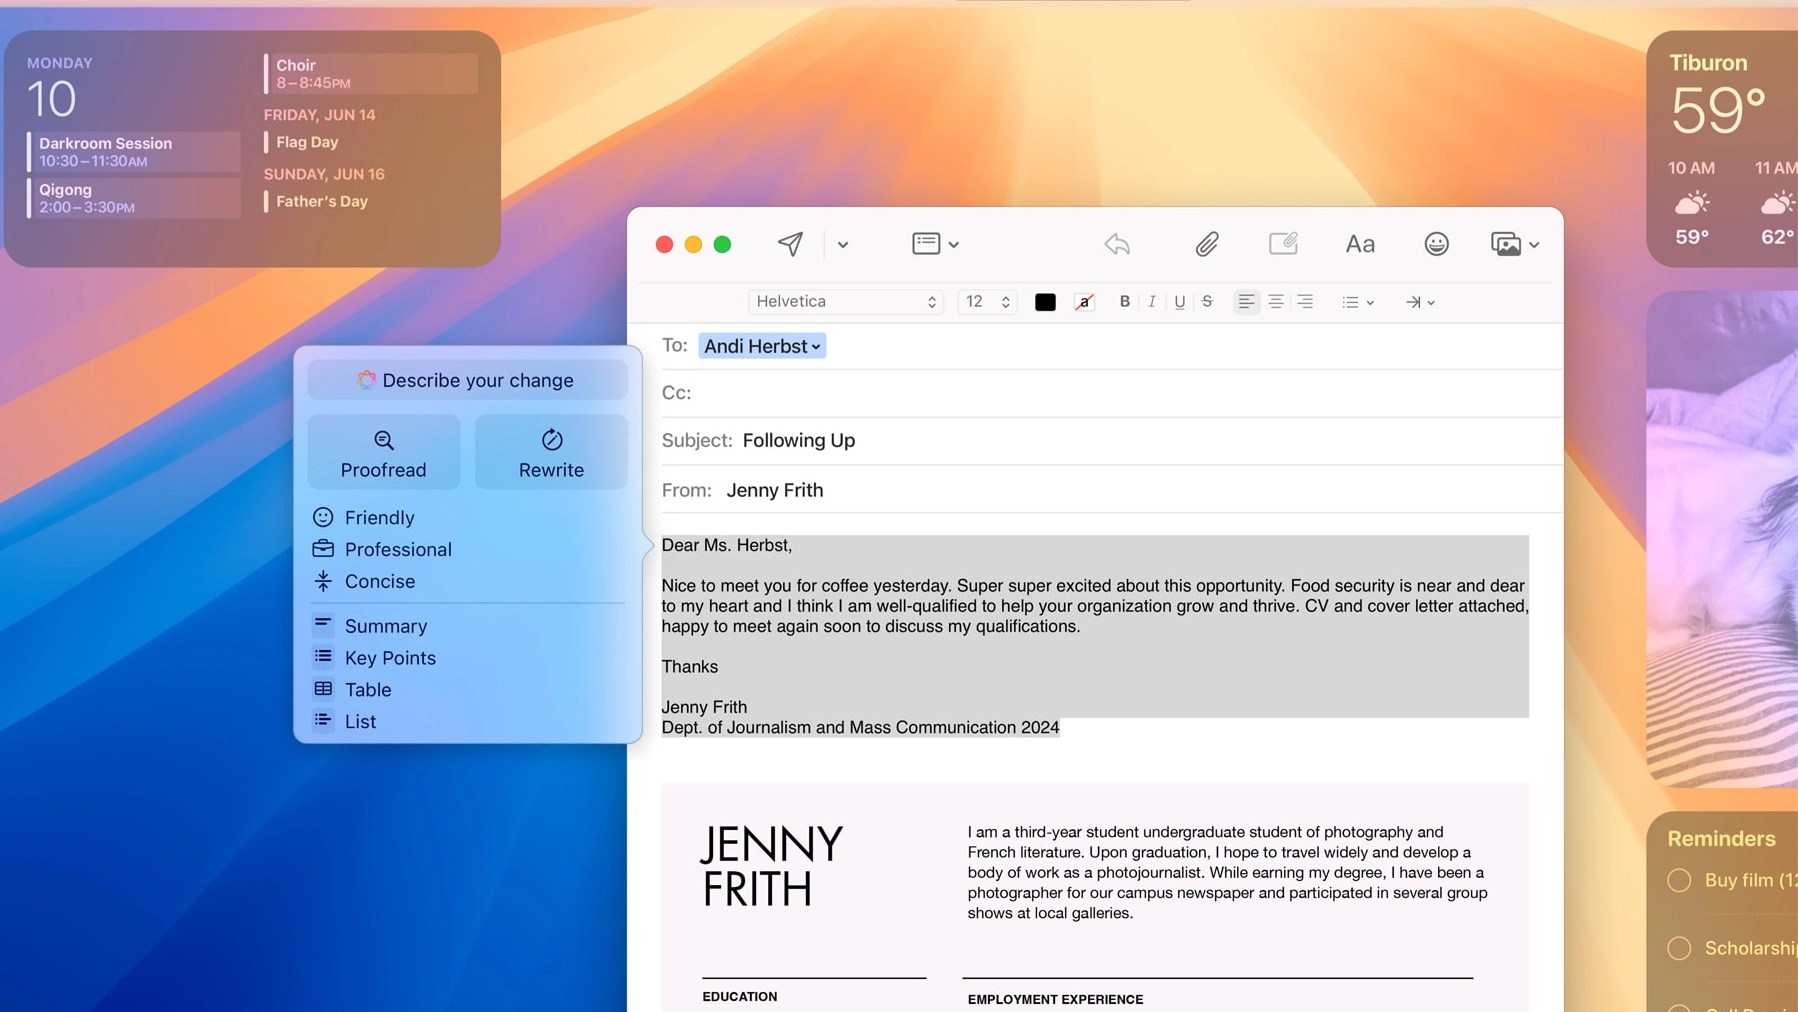The image size is (1798, 1012).
Task: Click the undo arrow icon
Action: click(1117, 244)
